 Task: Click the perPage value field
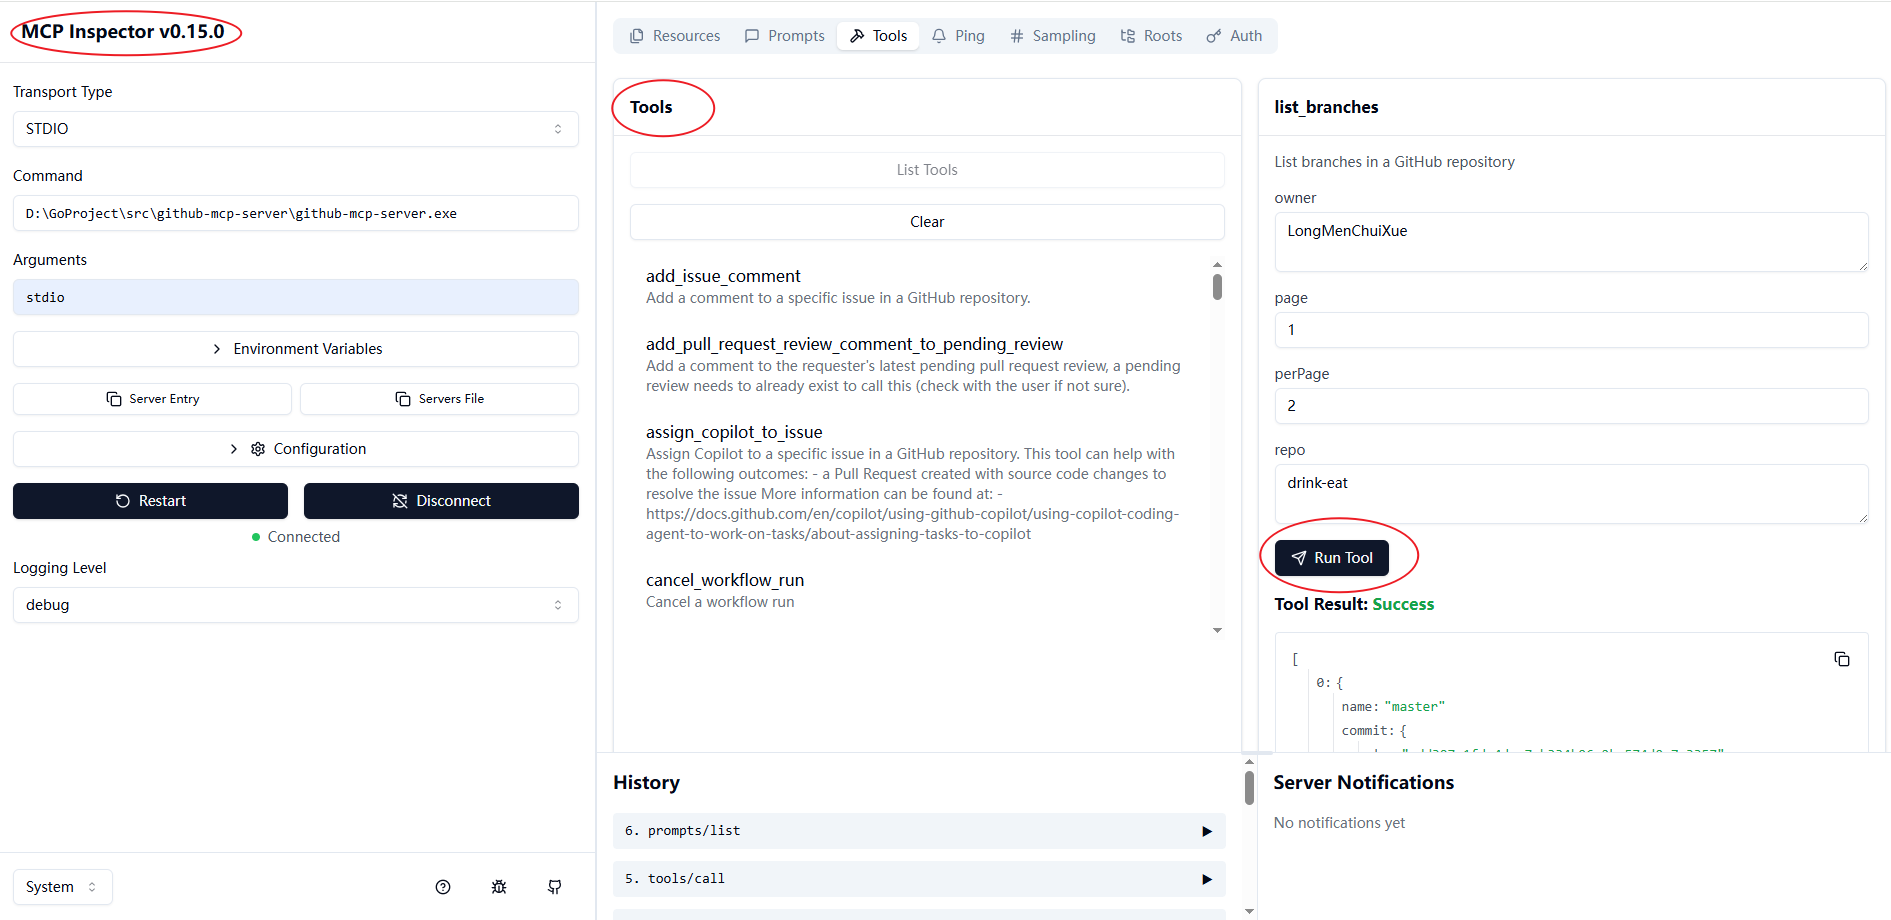pyautogui.click(x=1571, y=406)
